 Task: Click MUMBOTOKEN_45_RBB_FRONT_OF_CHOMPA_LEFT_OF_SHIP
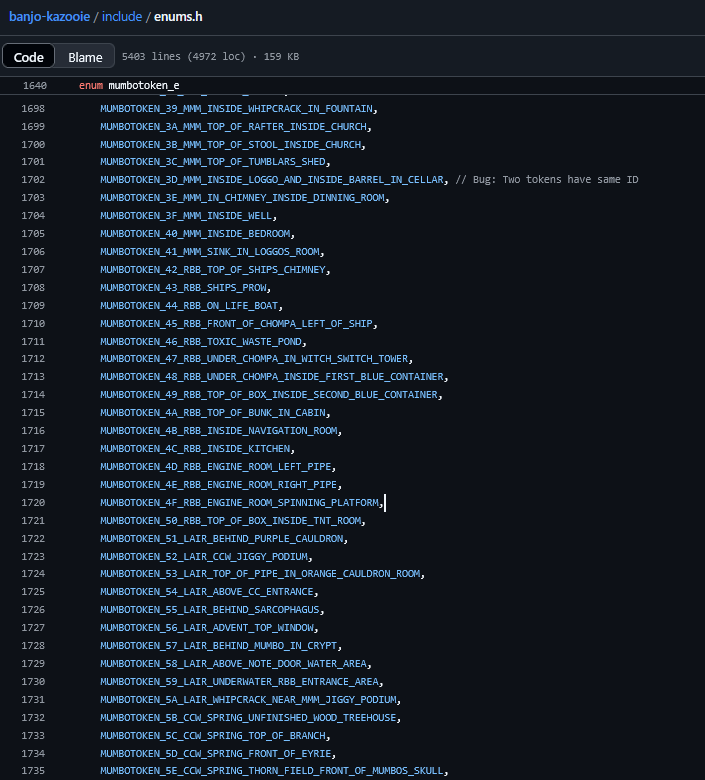click(x=236, y=323)
